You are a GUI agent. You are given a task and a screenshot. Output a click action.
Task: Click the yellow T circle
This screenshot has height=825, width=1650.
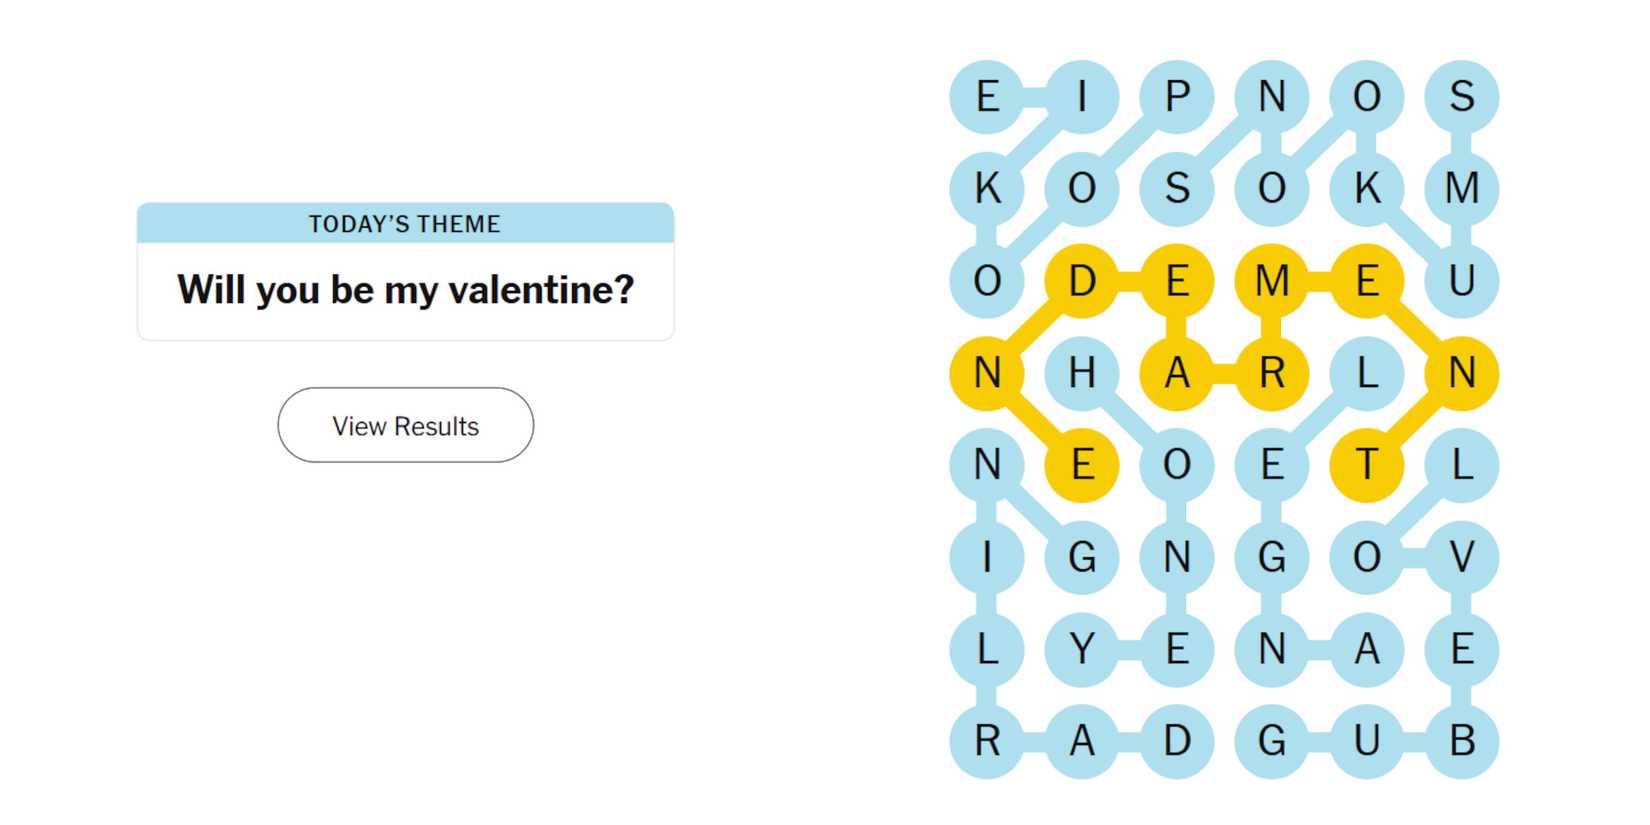click(1367, 465)
